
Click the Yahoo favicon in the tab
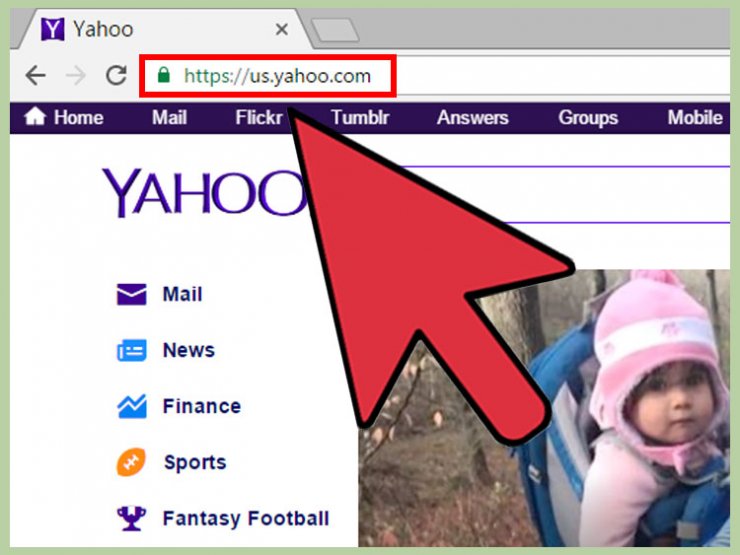coord(52,29)
